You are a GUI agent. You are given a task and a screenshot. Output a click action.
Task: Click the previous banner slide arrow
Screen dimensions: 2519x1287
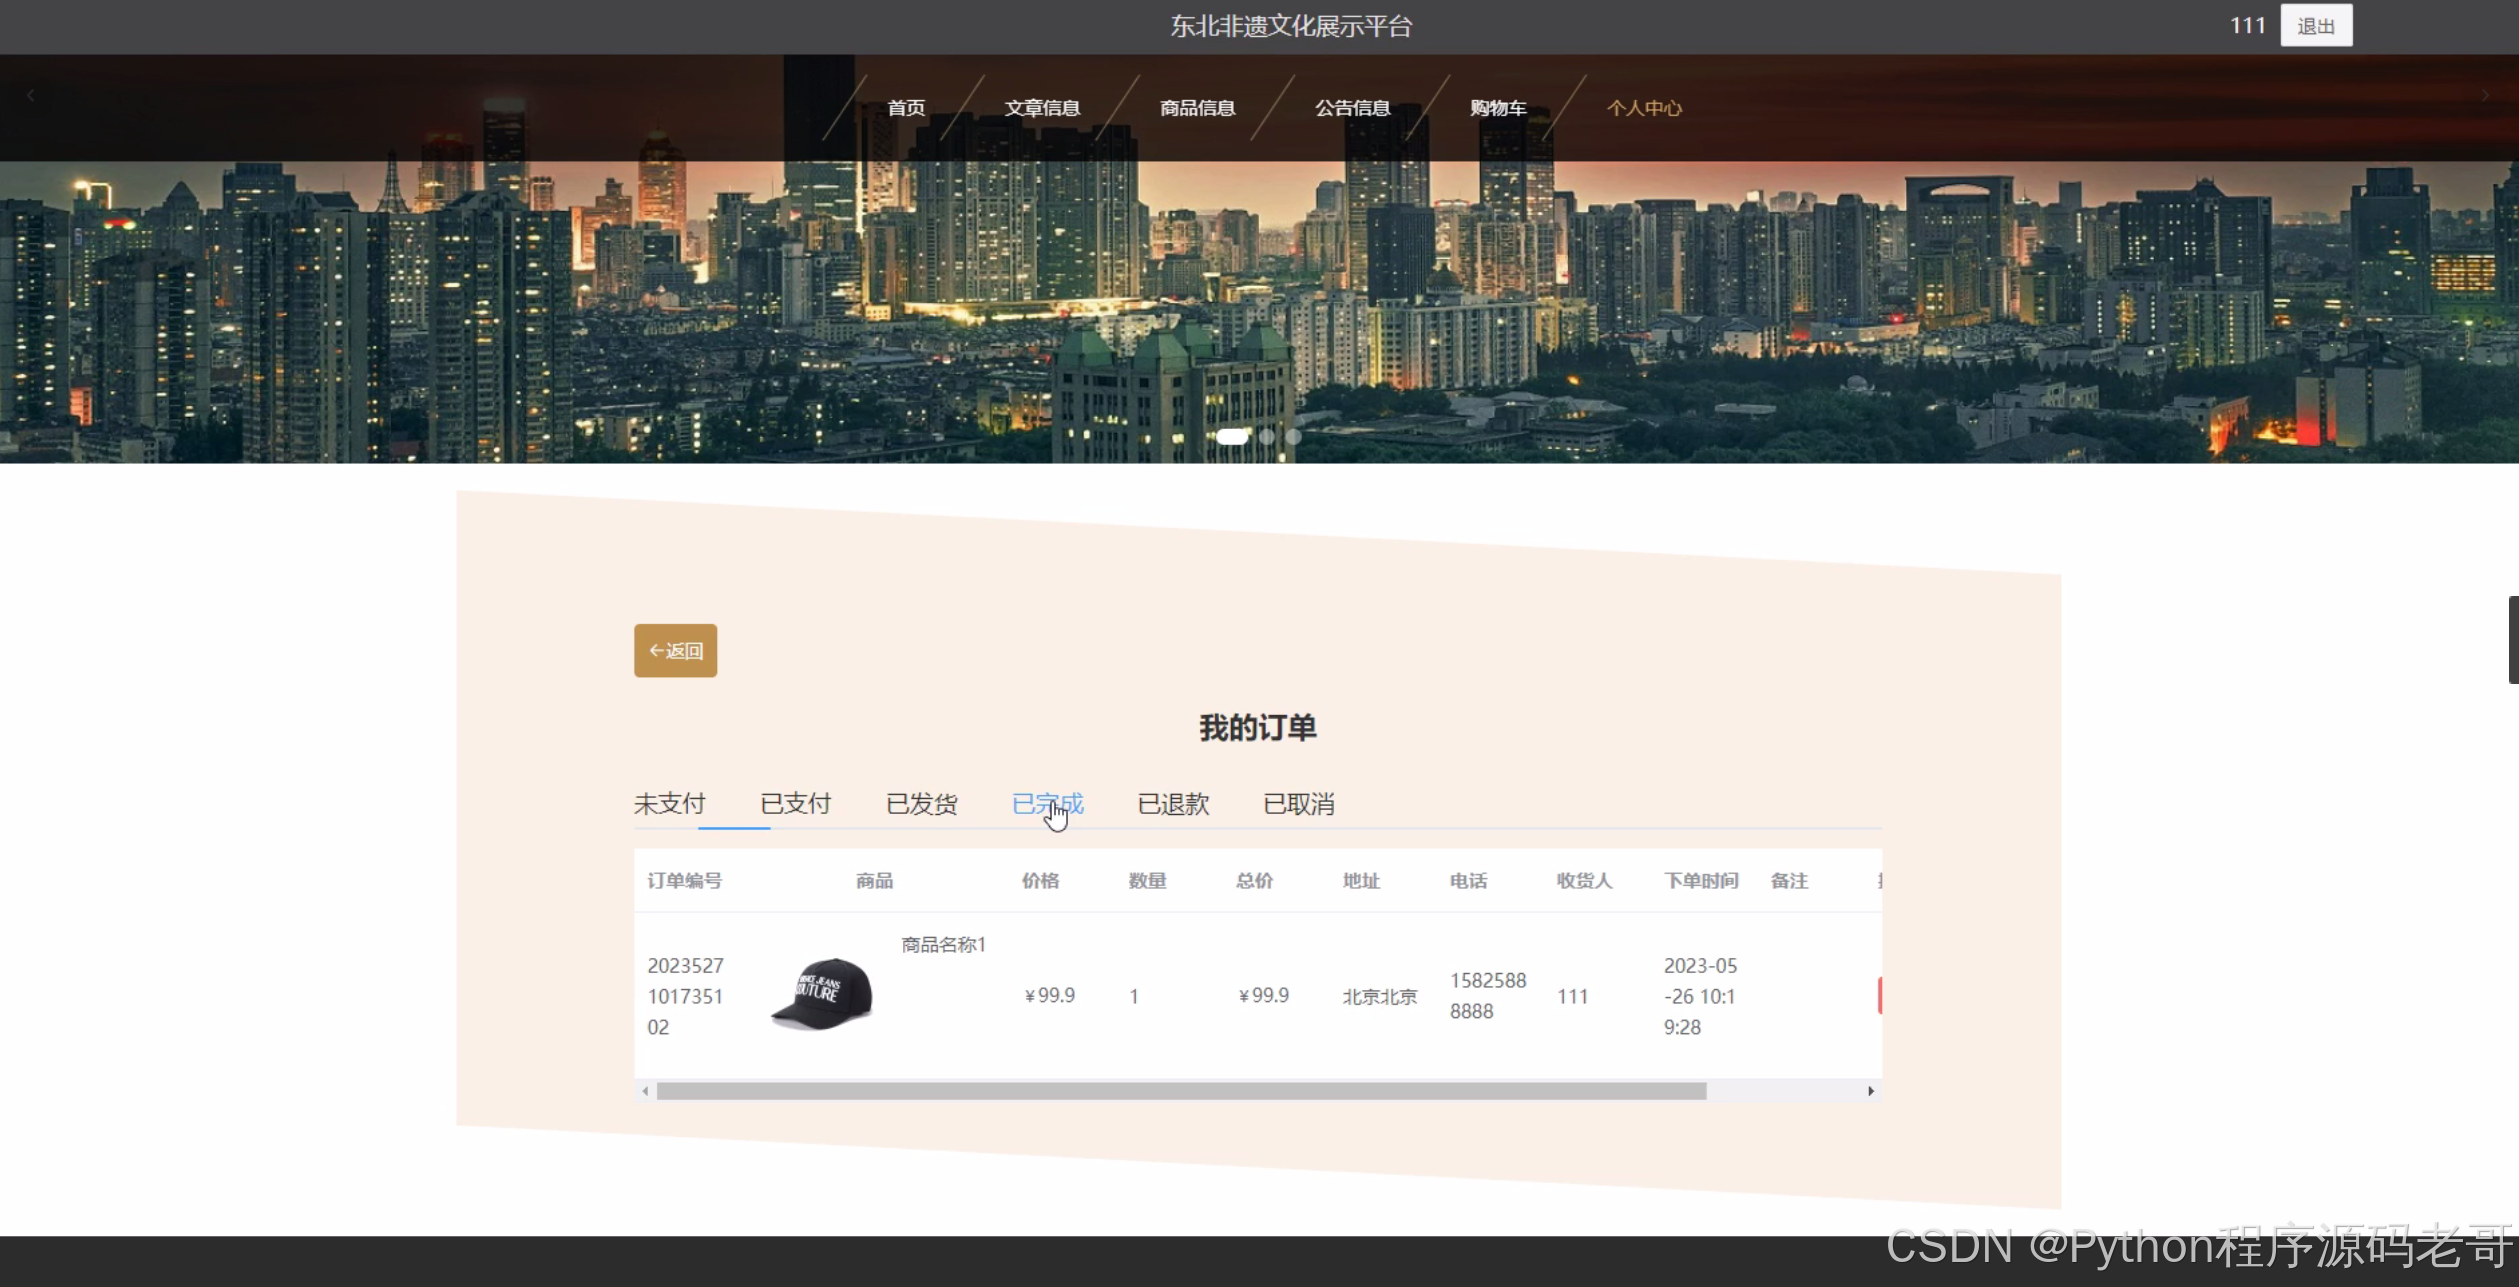(31, 96)
